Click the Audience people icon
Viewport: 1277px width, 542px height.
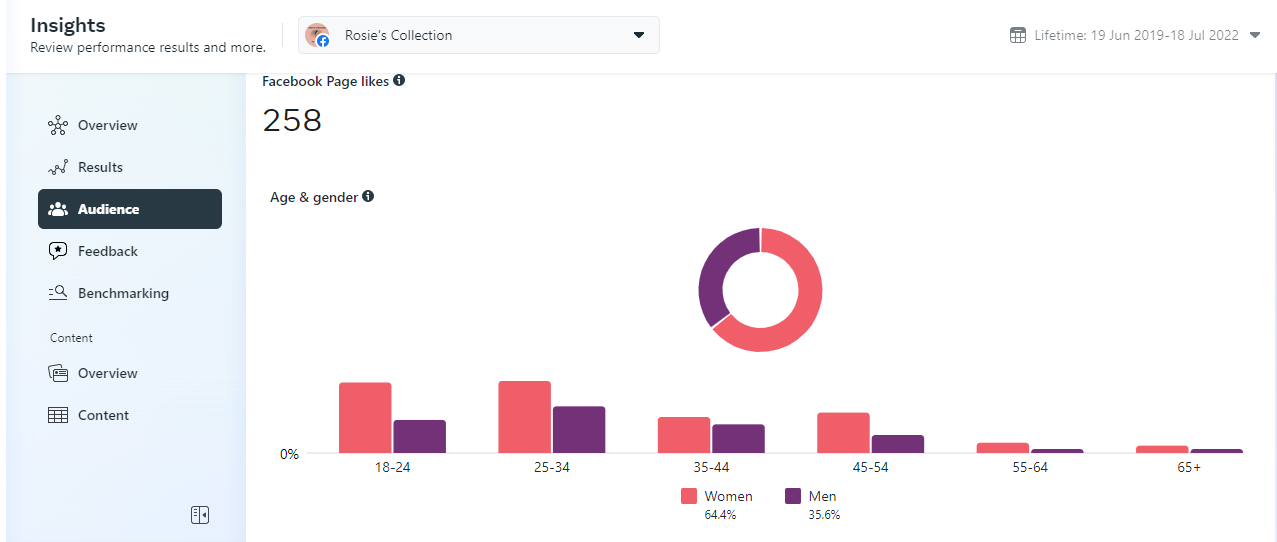pos(58,210)
